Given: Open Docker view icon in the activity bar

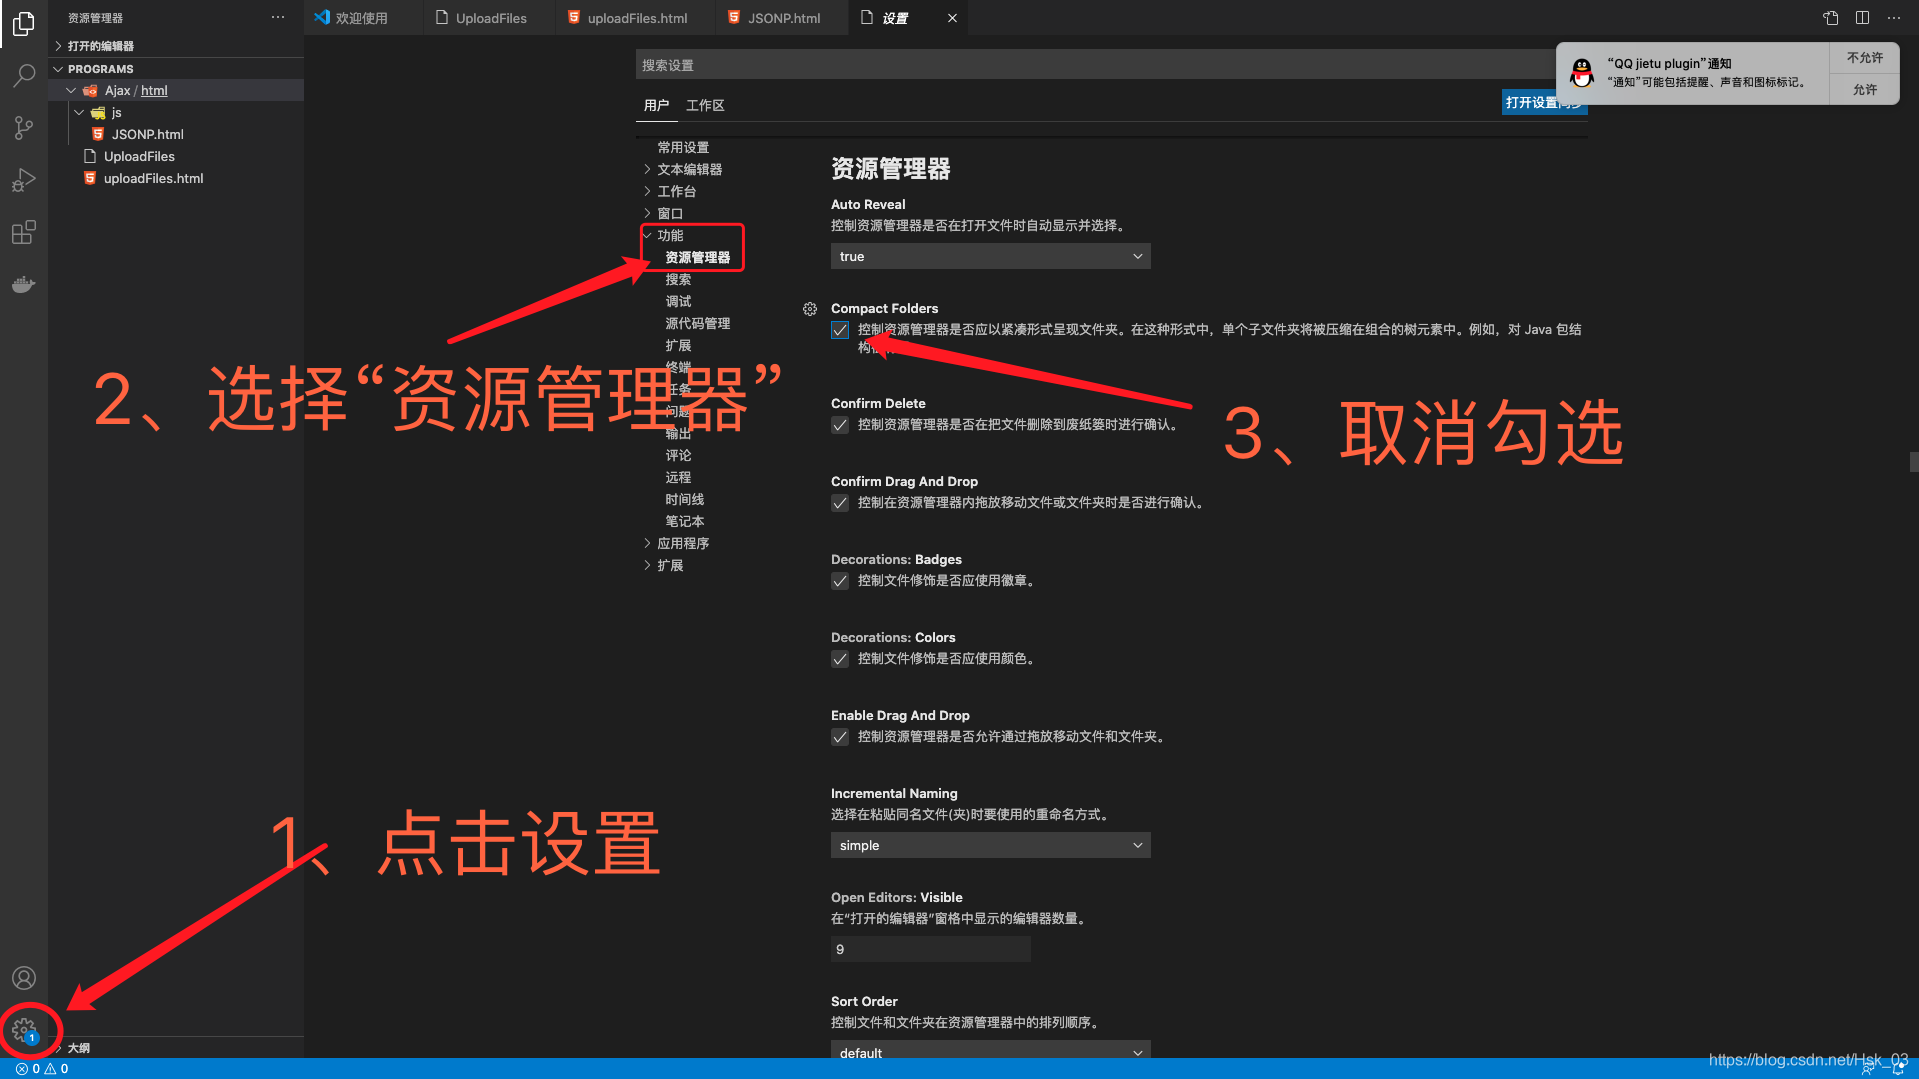Looking at the screenshot, I should (24, 285).
